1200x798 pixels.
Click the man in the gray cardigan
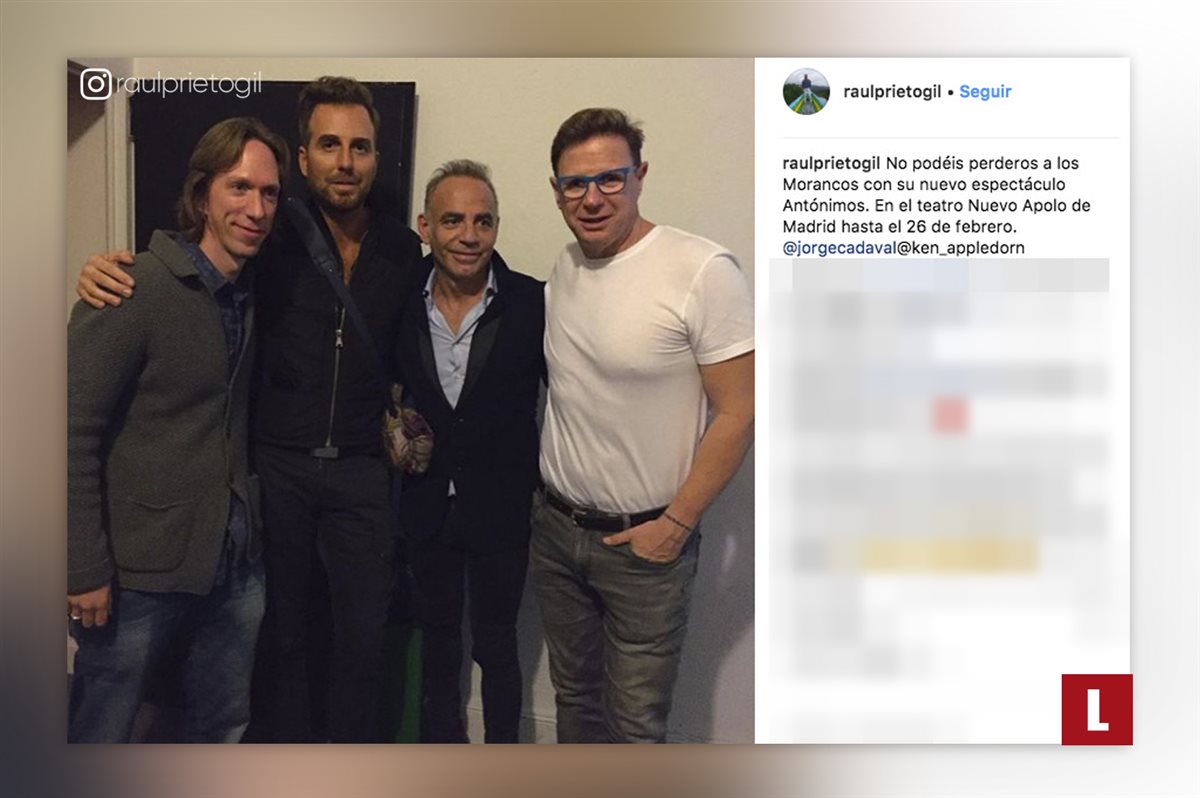pyautogui.click(x=165, y=430)
